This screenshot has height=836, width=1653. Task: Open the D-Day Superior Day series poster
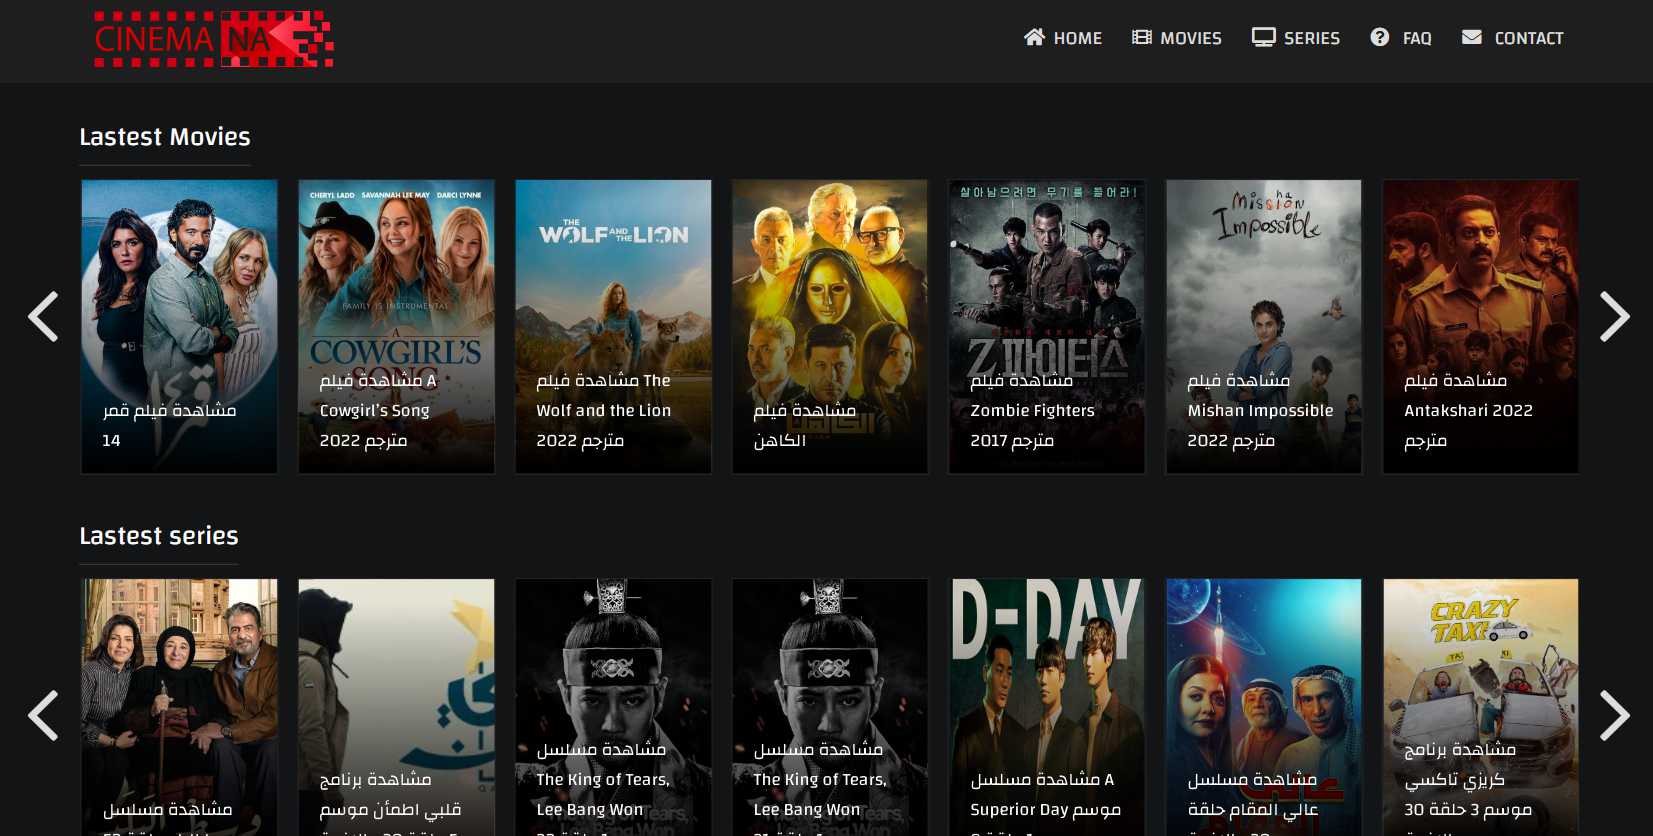pos(1047,707)
